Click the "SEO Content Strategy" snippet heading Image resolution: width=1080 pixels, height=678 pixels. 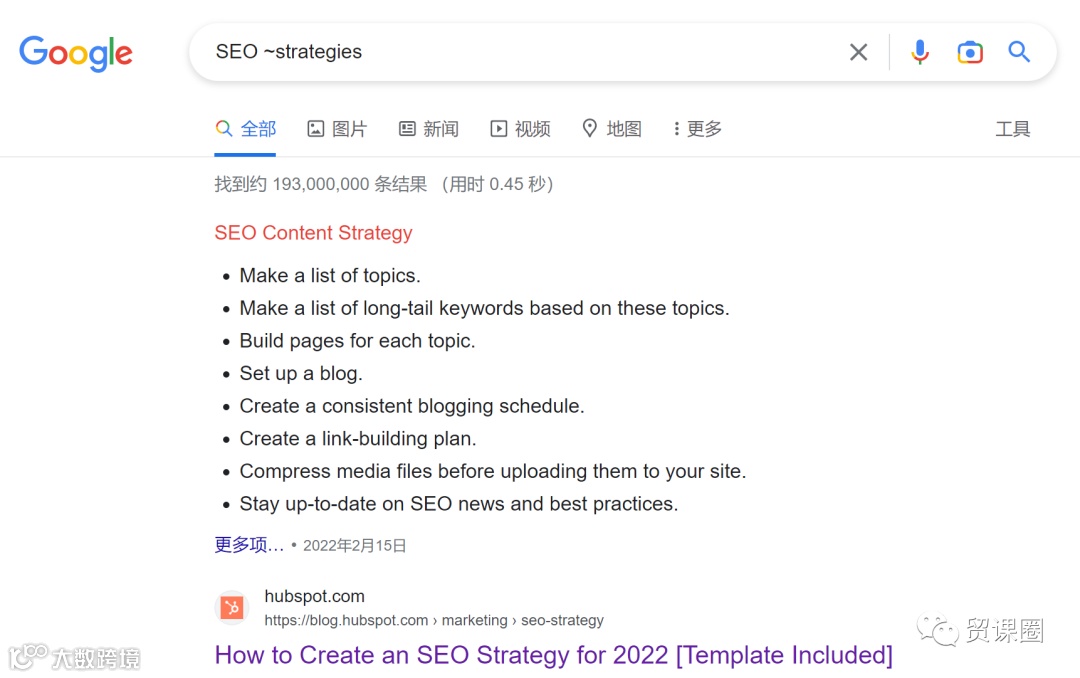pos(313,233)
